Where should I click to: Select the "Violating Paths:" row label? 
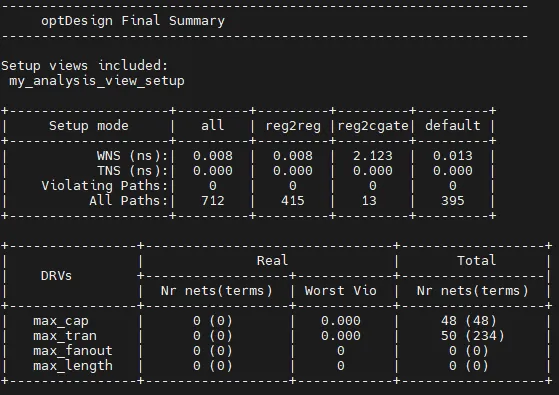[x=104, y=186]
